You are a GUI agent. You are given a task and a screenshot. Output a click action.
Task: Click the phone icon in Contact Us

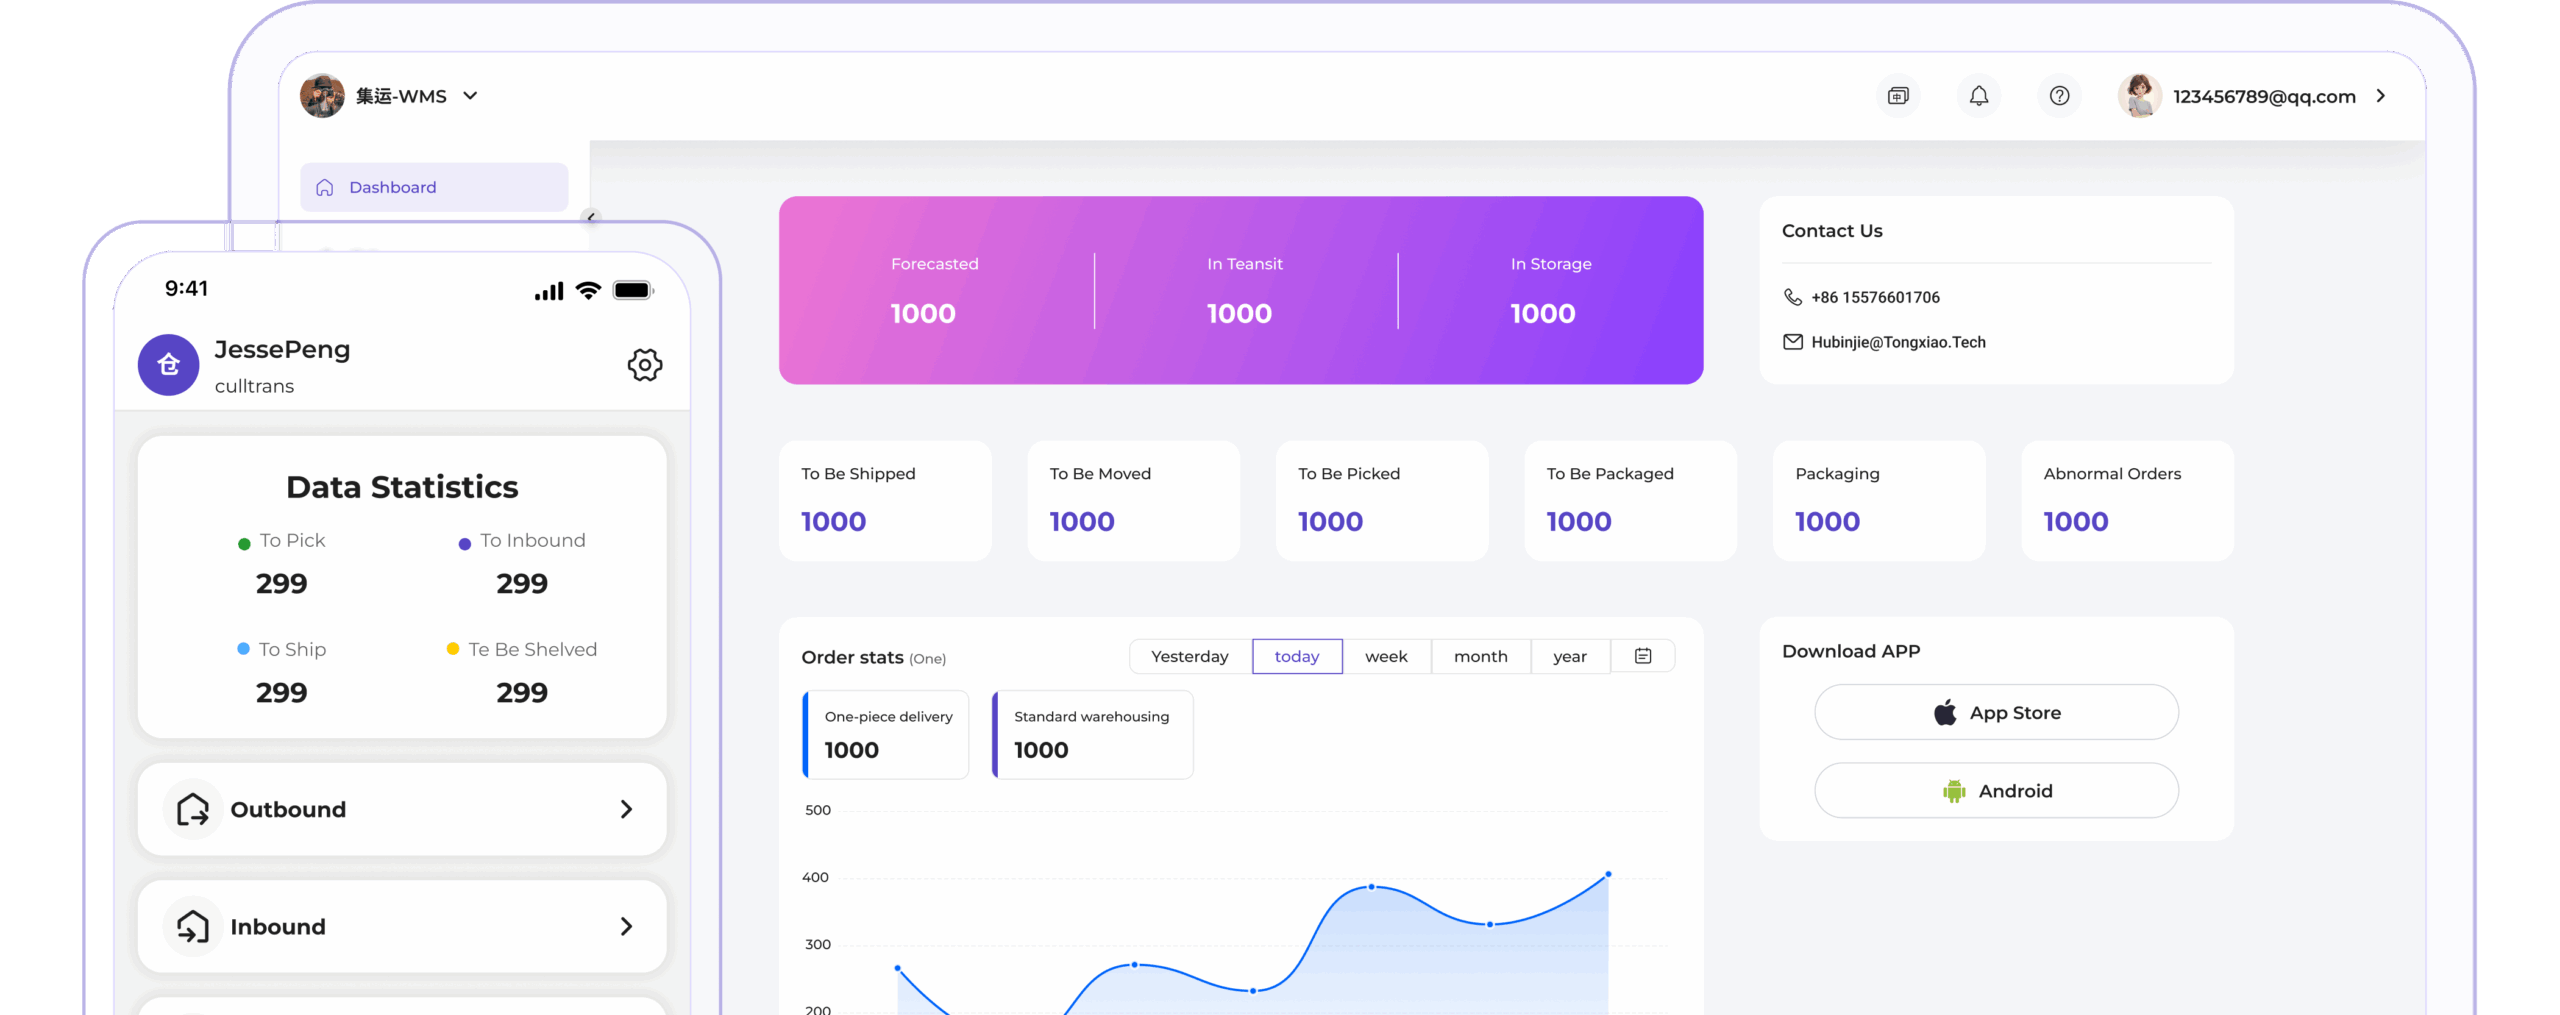1792,297
